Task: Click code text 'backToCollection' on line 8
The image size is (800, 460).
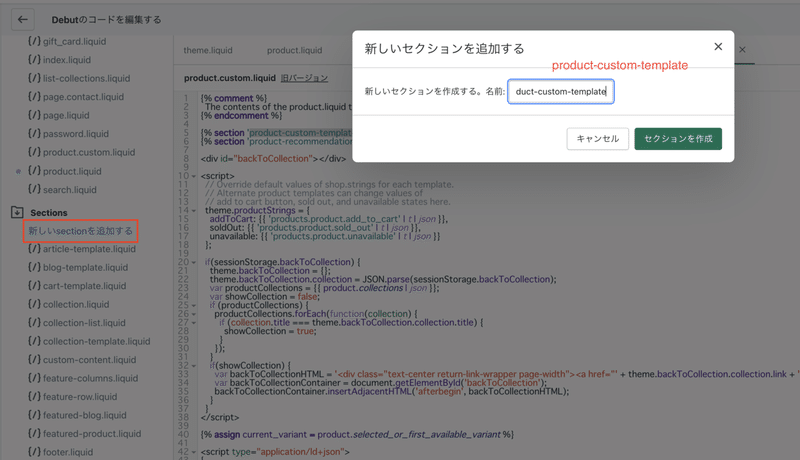Action: coord(273,159)
